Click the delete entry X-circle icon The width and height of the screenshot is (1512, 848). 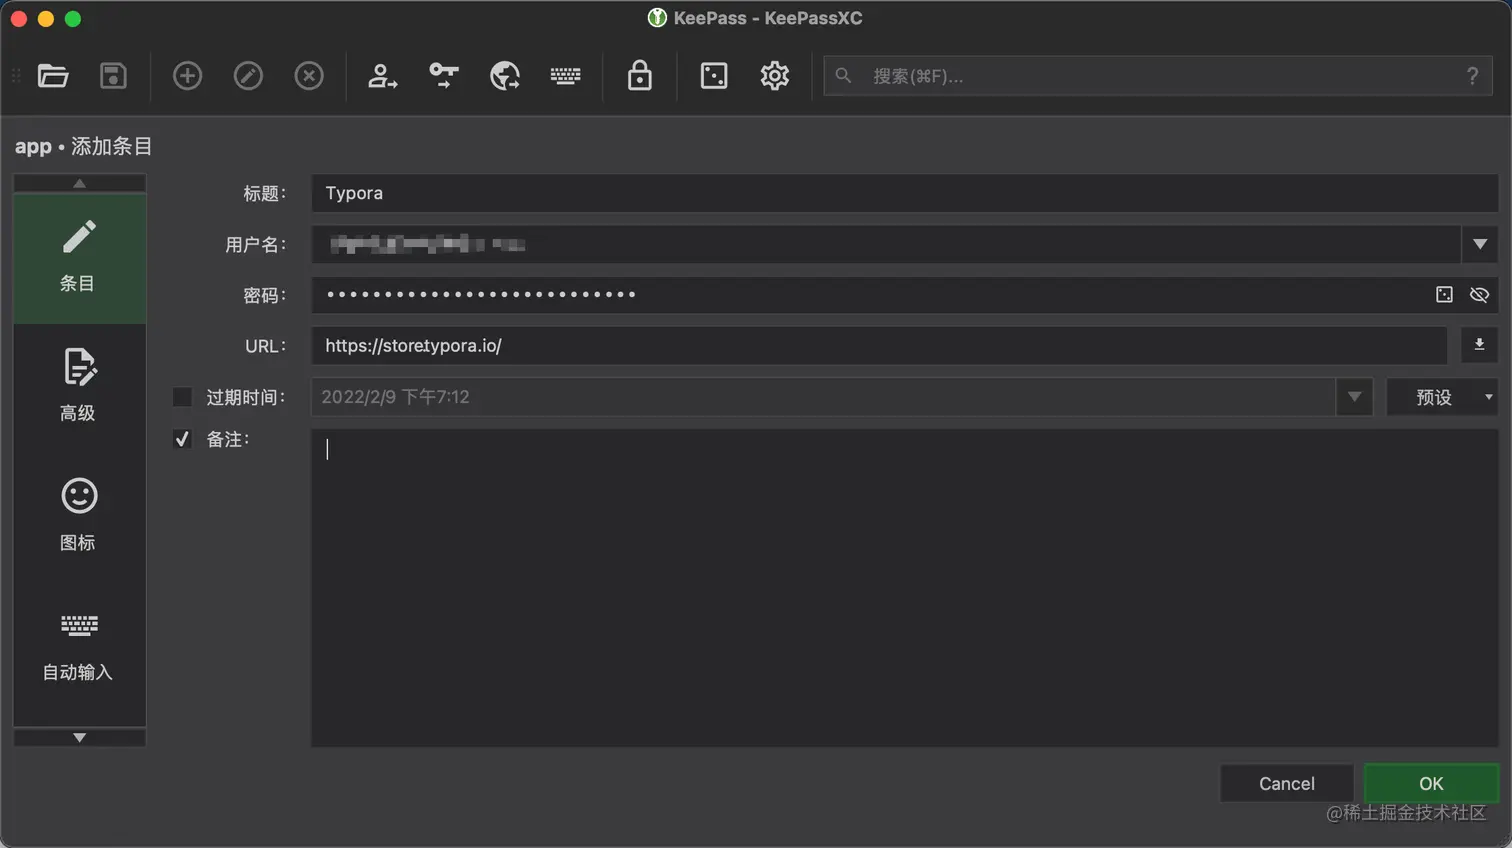coord(309,76)
